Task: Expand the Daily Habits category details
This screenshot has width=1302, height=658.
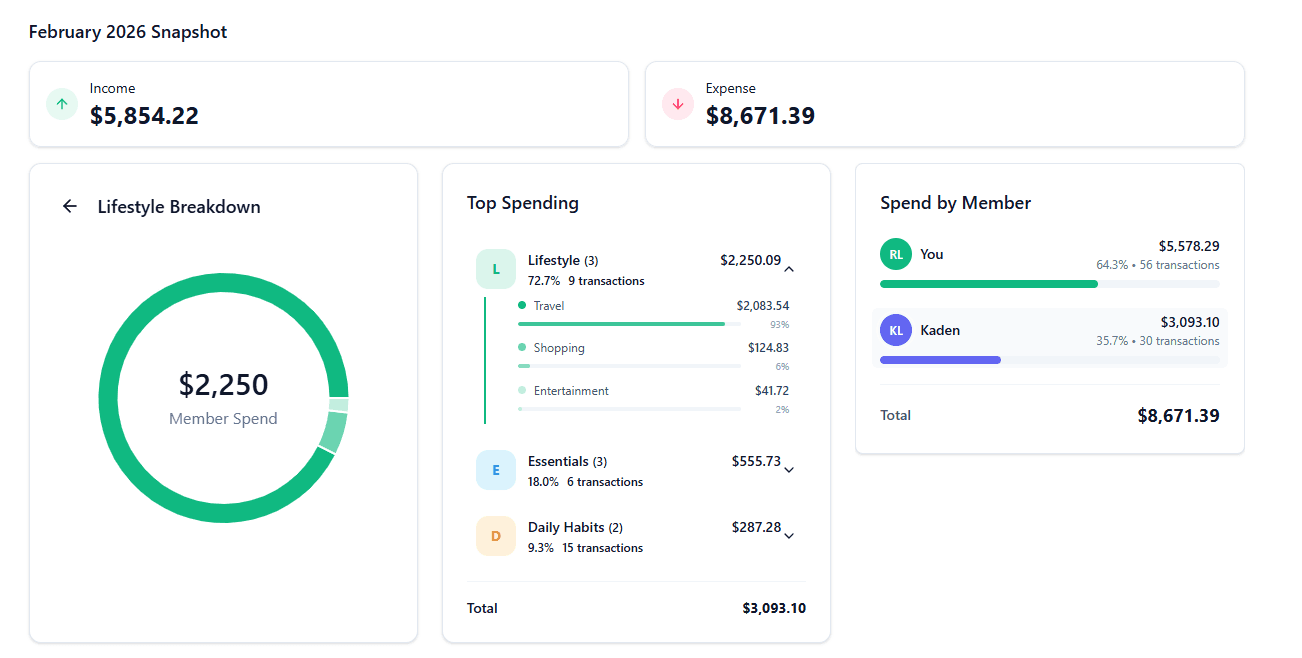Action: click(789, 536)
